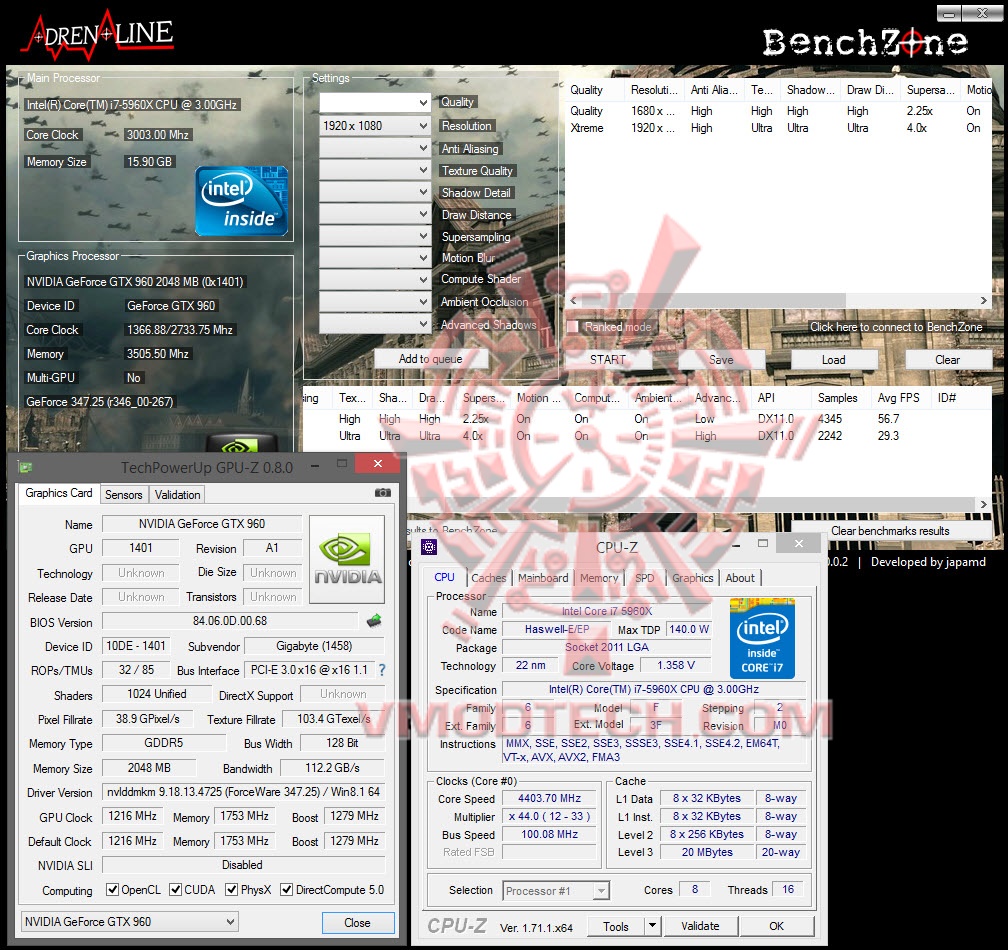This screenshot has width=1008, height=950.
Task: Click the START benchmark button
Action: (608, 359)
